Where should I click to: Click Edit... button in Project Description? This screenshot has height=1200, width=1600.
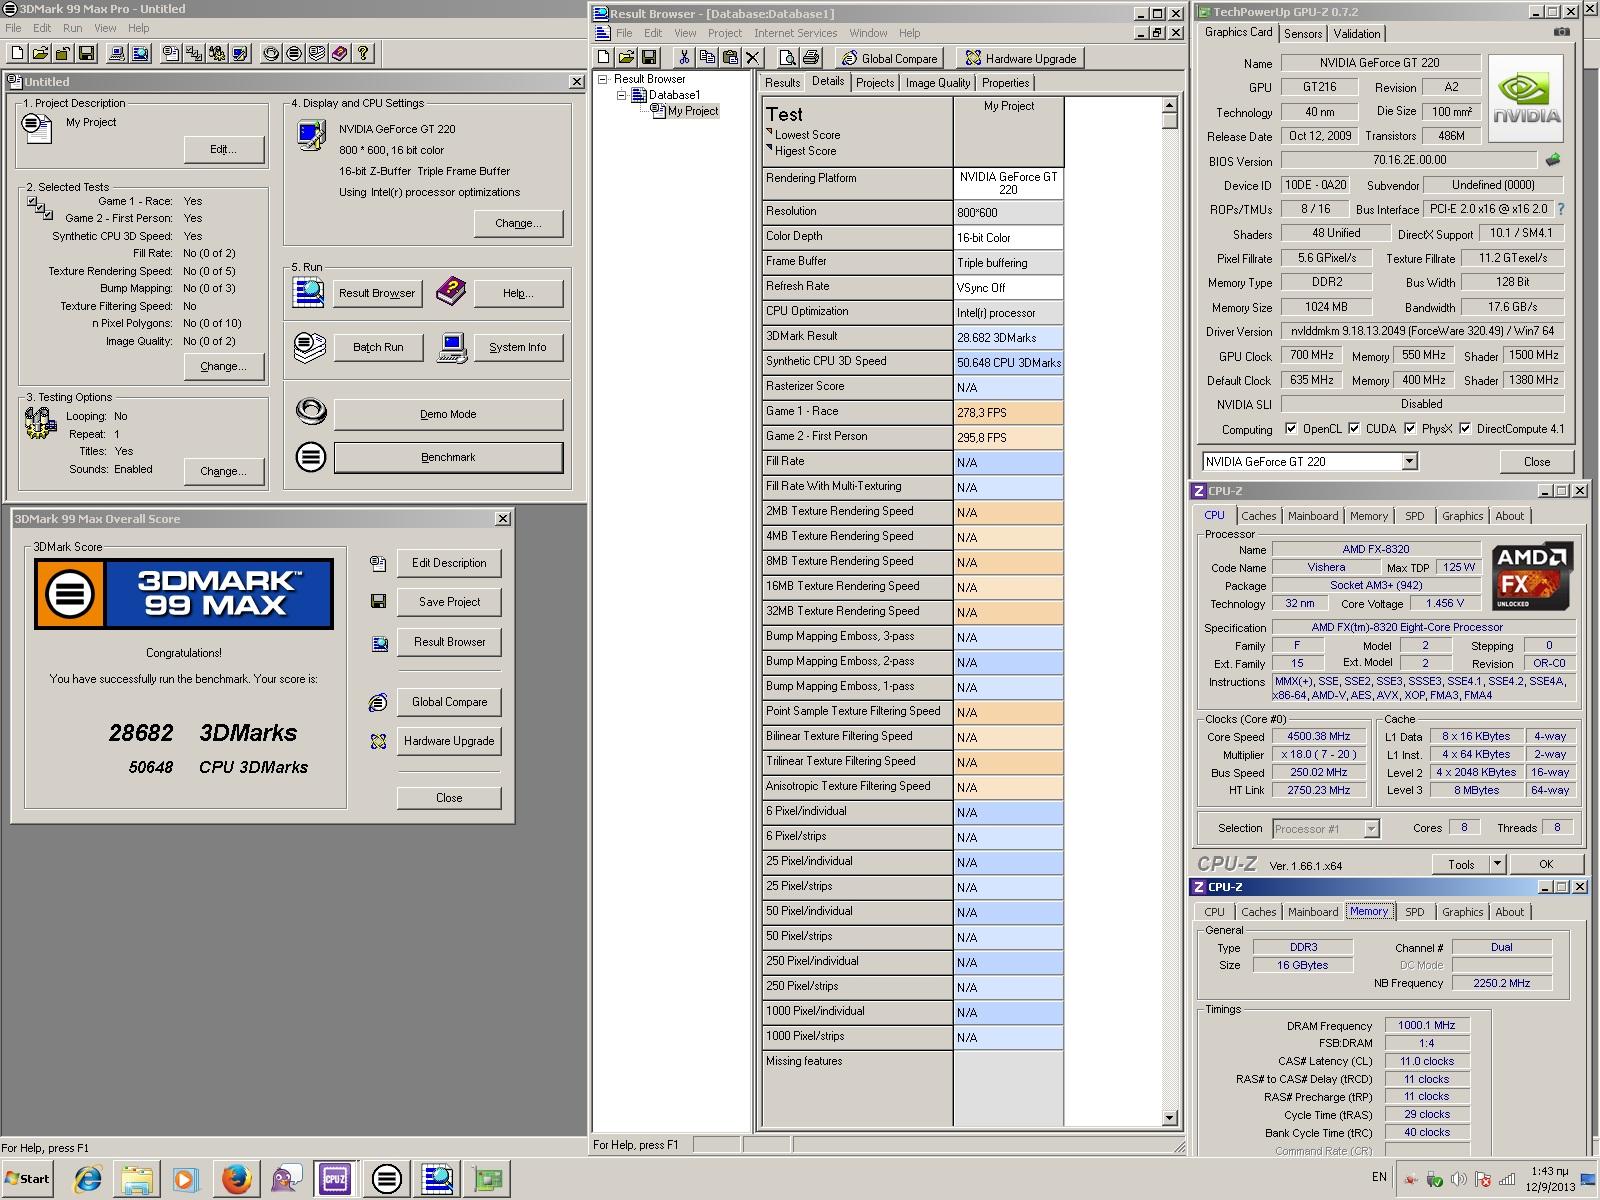click(224, 149)
